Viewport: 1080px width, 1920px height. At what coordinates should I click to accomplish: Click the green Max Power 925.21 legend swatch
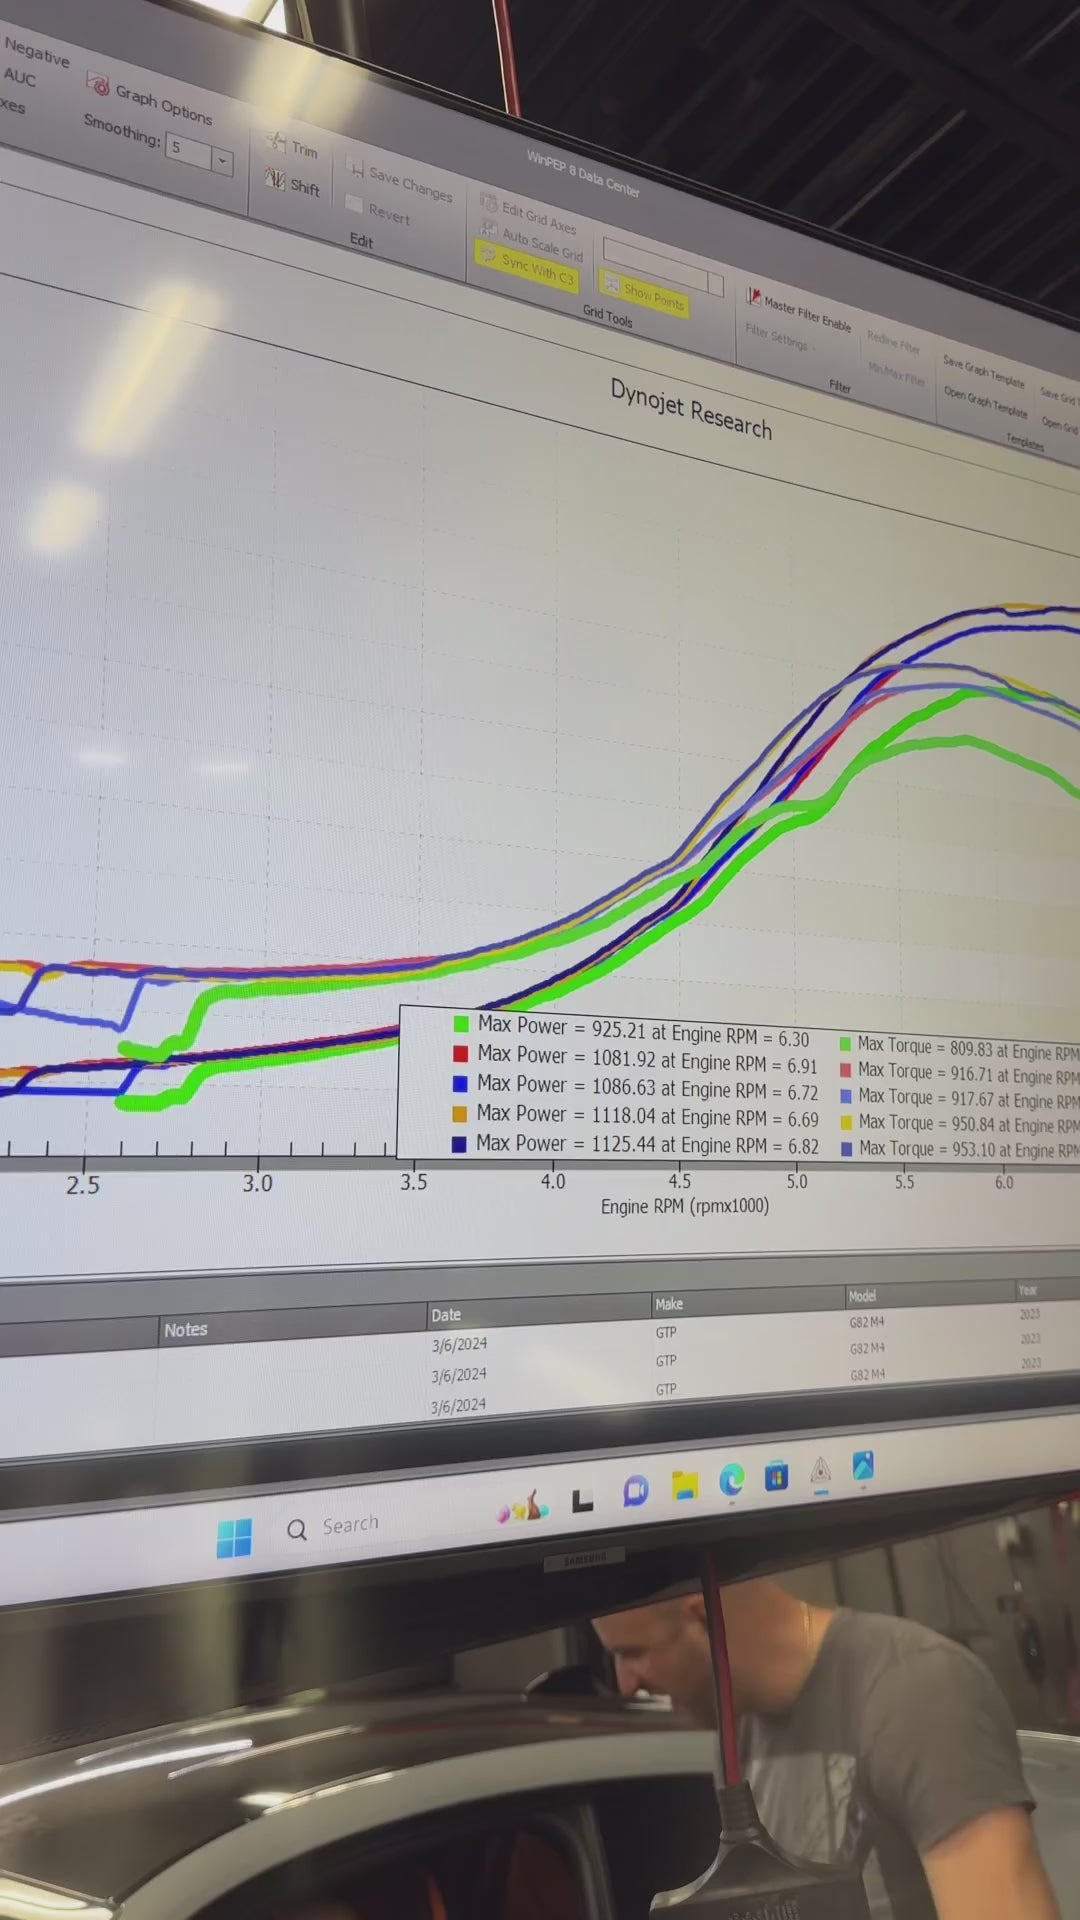pos(461,1024)
